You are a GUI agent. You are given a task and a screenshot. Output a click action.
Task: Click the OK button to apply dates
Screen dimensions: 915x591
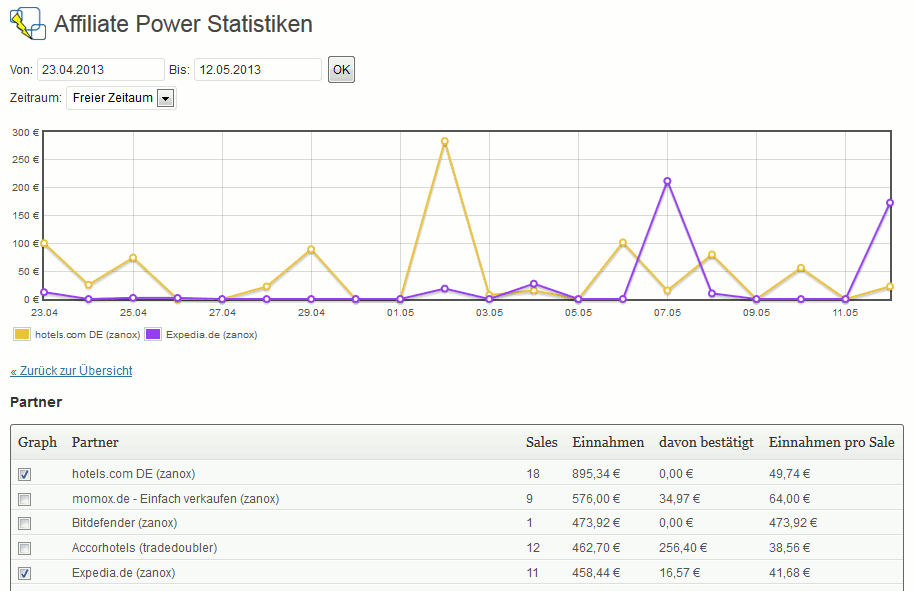pyautogui.click(x=341, y=70)
